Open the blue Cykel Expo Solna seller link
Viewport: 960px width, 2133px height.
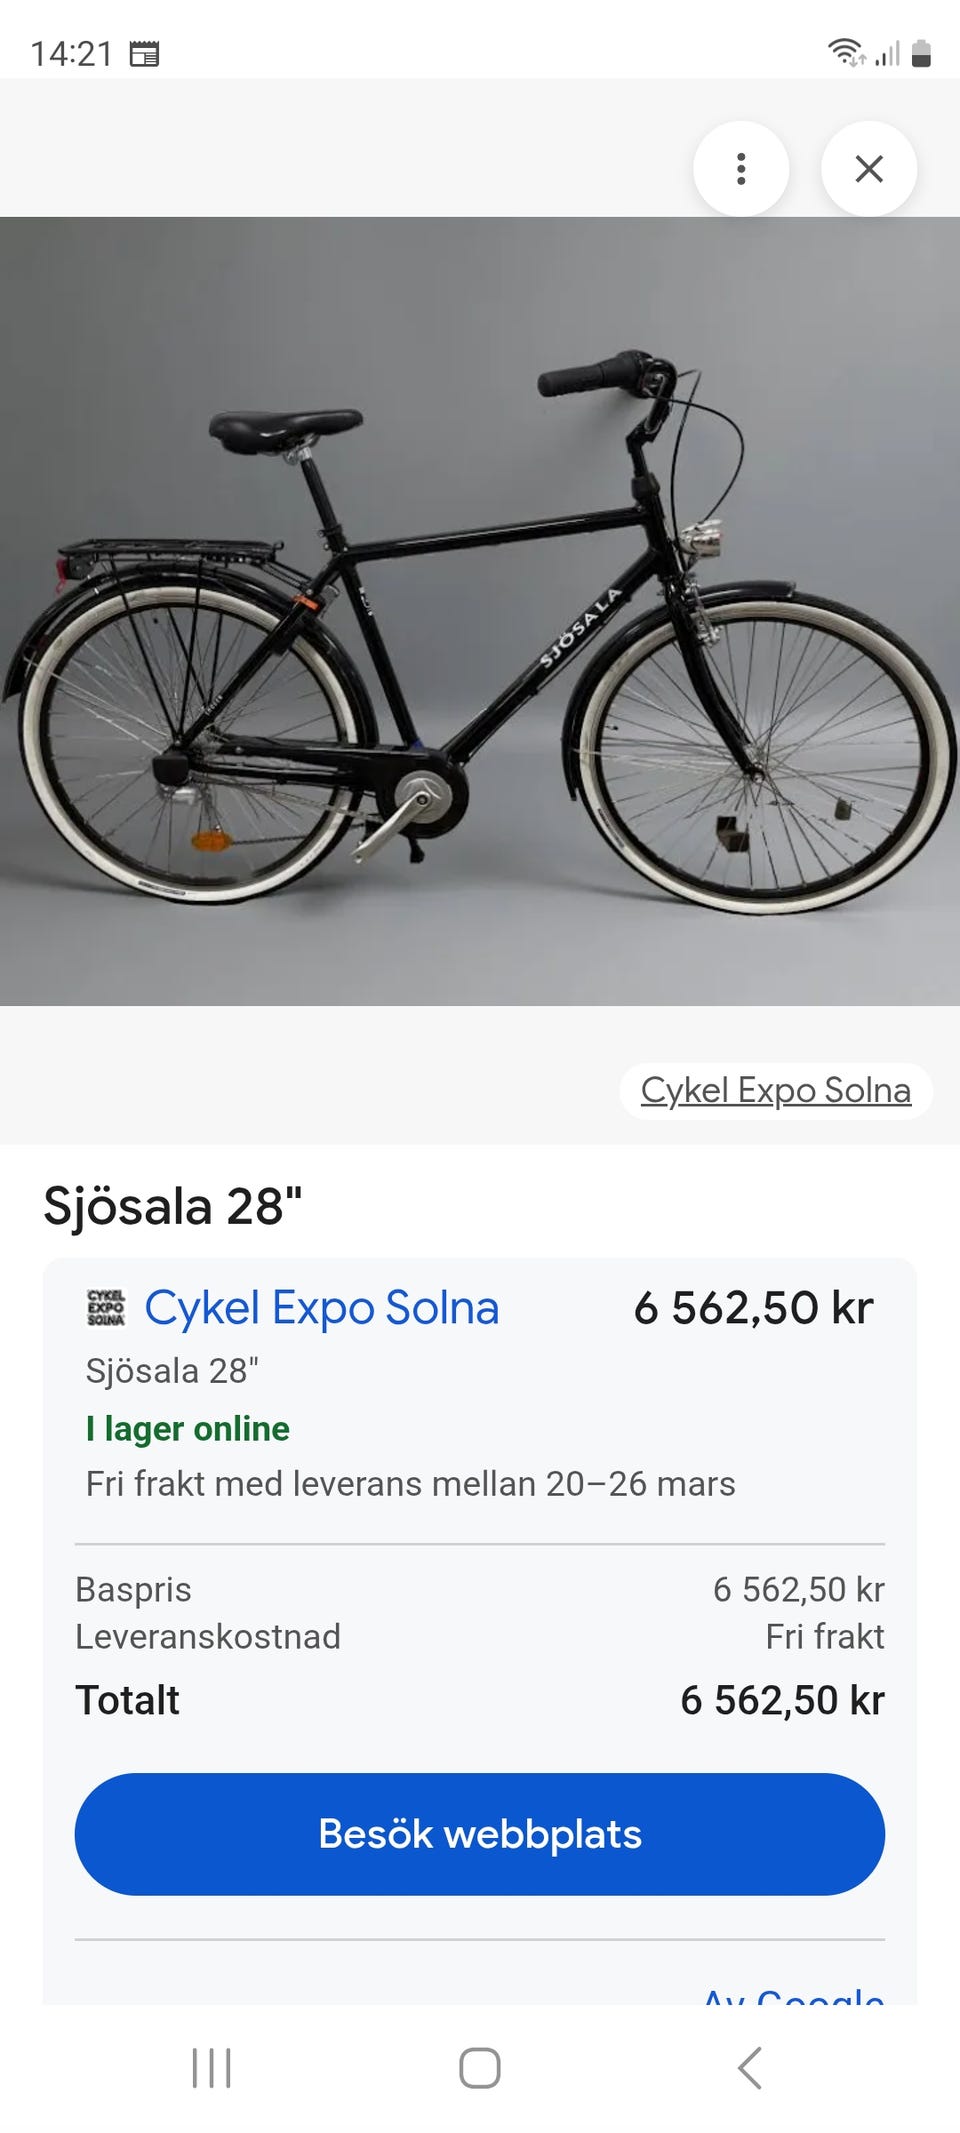[321, 1308]
